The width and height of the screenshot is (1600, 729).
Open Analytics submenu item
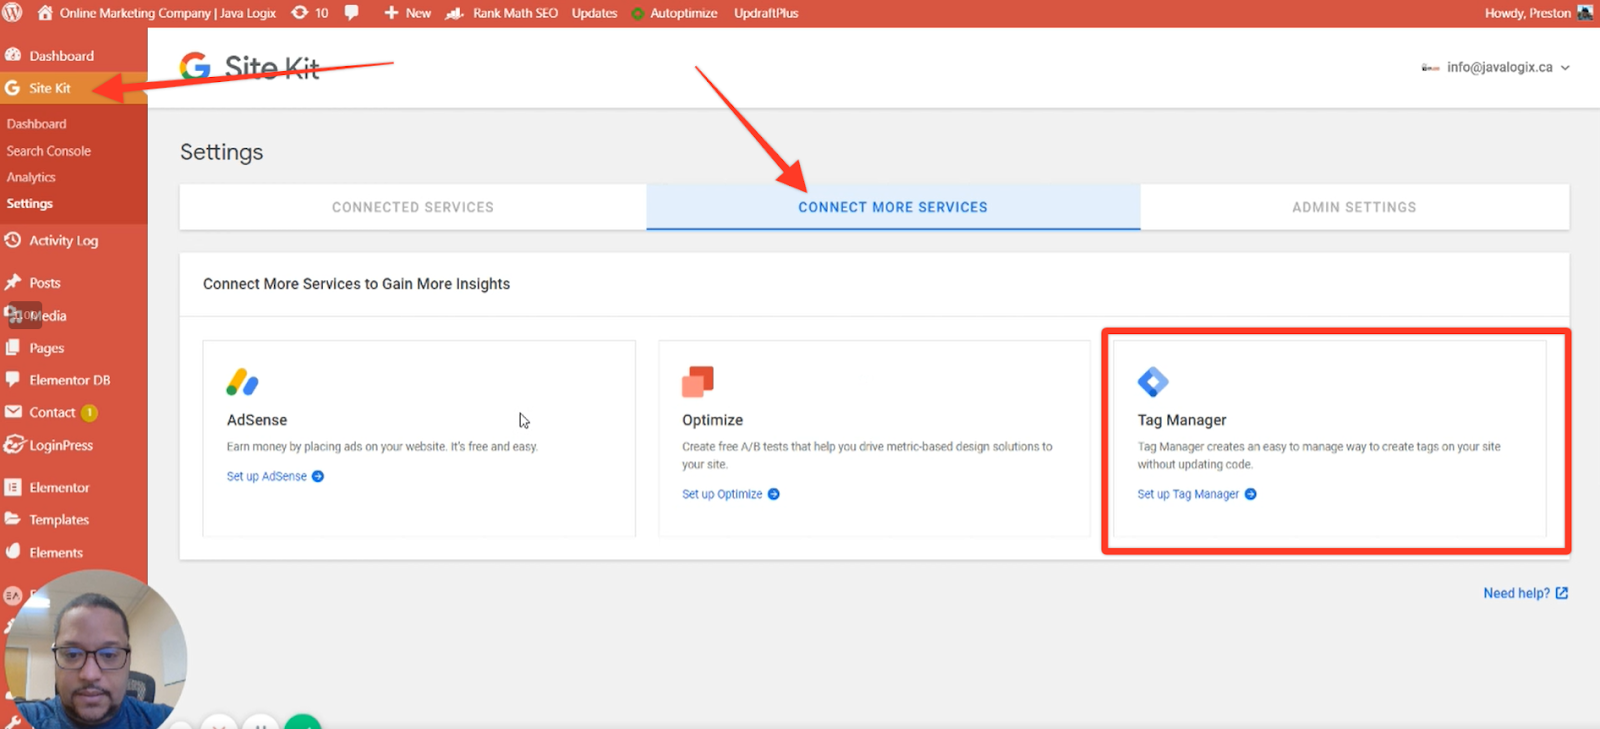tap(31, 177)
